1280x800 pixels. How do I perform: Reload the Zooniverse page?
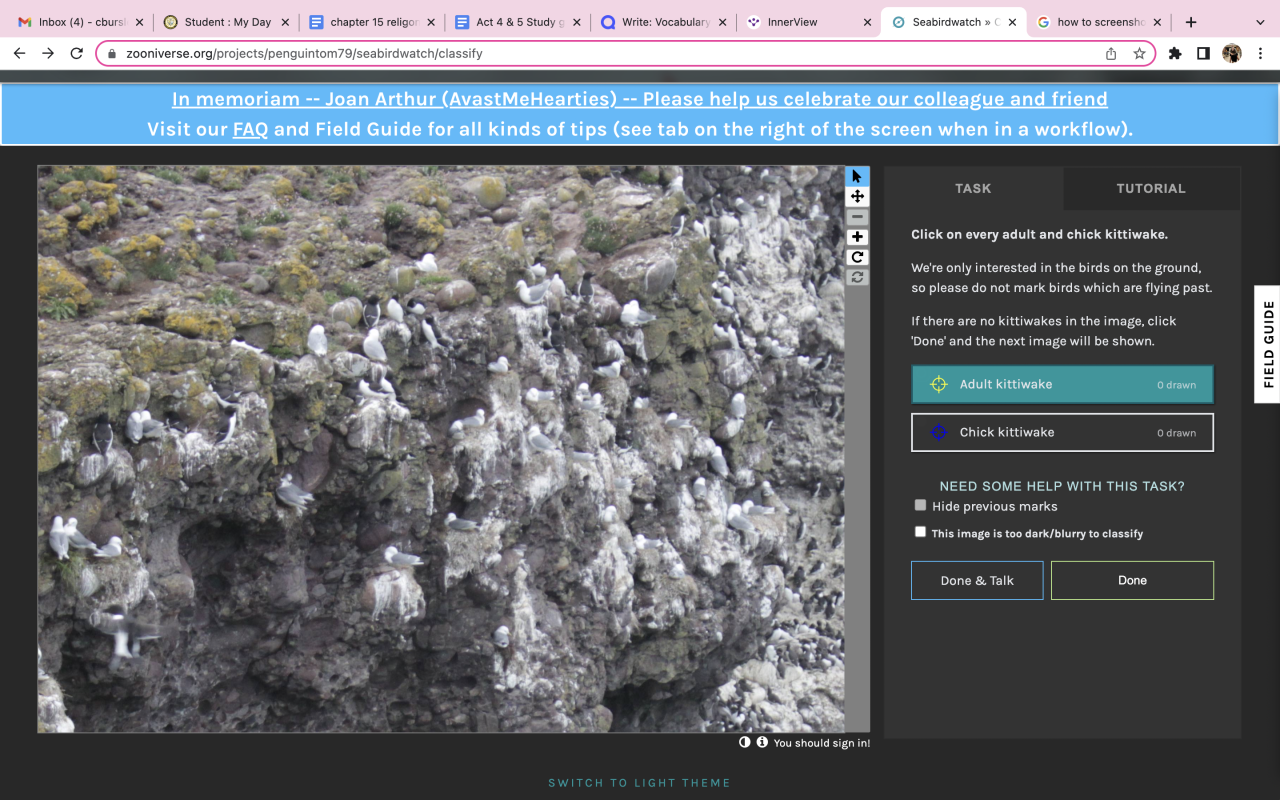point(77,53)
